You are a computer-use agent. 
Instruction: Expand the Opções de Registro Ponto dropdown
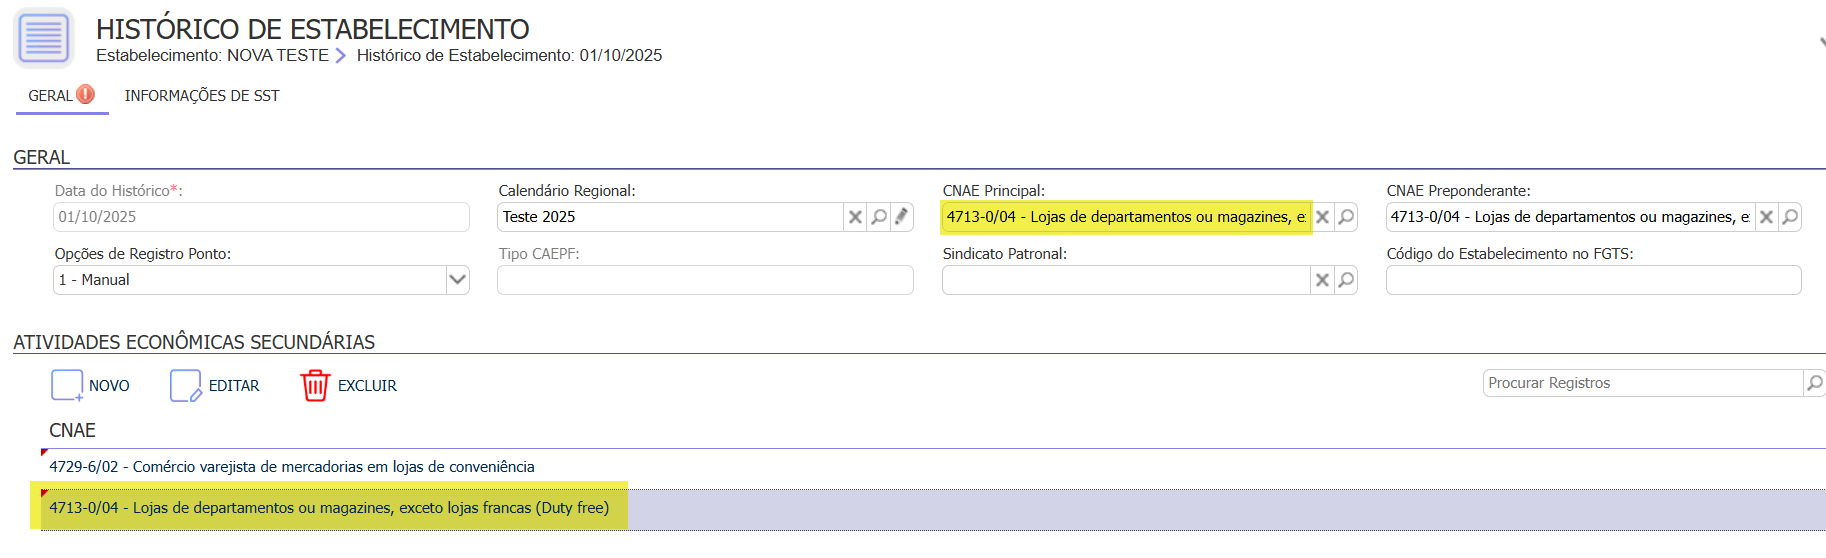457,280
